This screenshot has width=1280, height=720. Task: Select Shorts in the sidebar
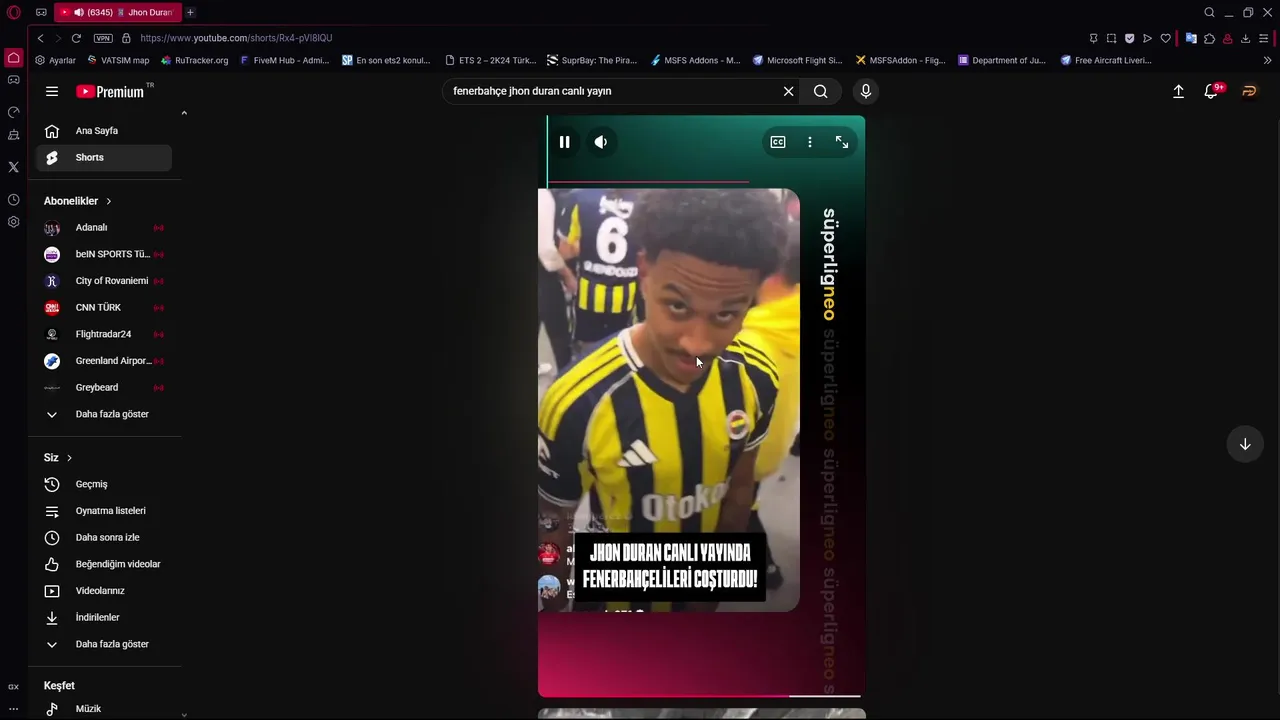104,157
